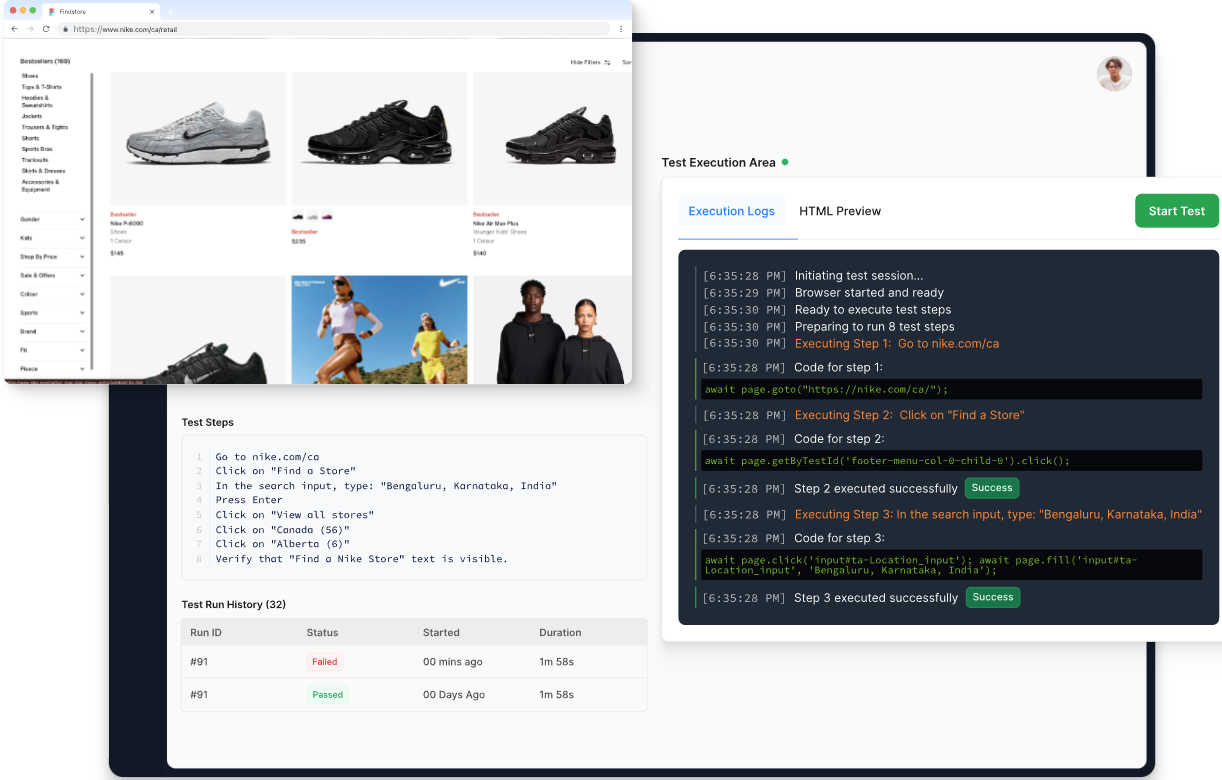Image resolution: width=1222 pixels, height=780 pixels.
Task: Open the Trousers & Tights category
Action: click(x=45, y=127)
